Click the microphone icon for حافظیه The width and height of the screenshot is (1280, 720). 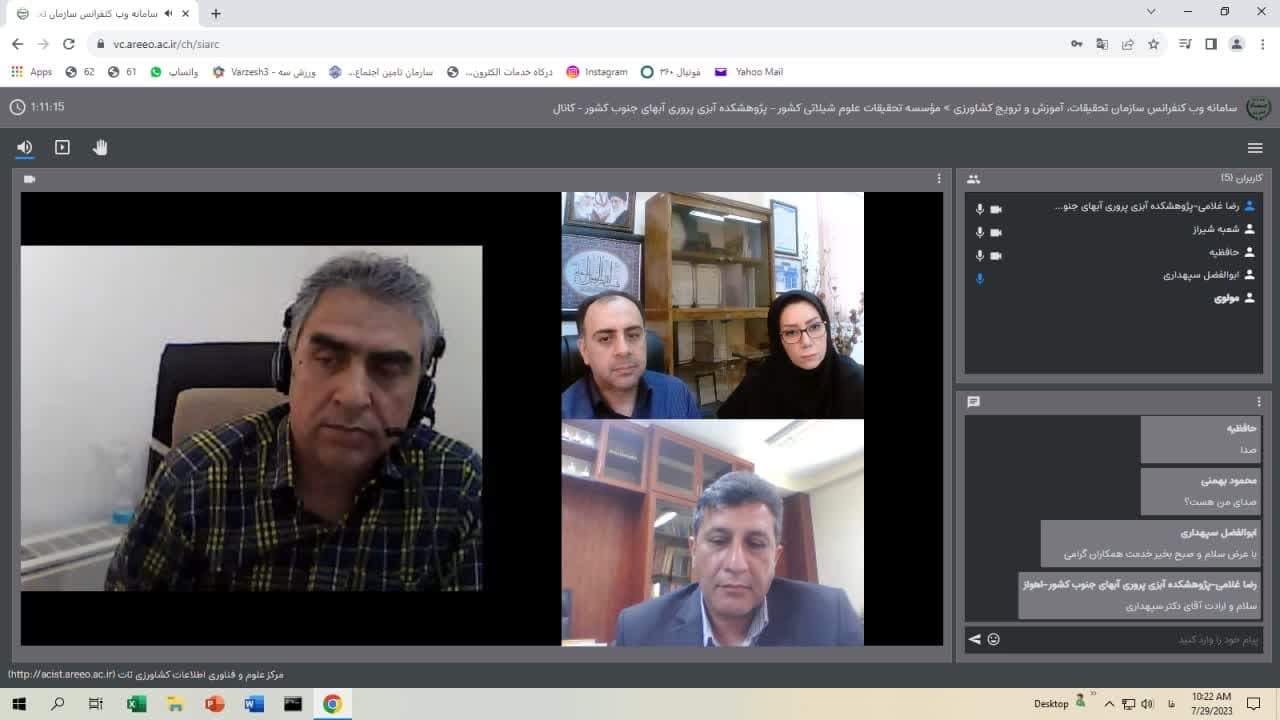click(x=980, y=255)
